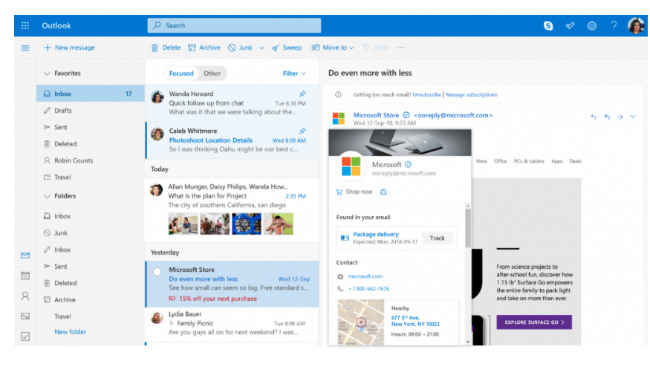650x377 pixels.
Task: Click Track button for package delivery
Action: 437,238
